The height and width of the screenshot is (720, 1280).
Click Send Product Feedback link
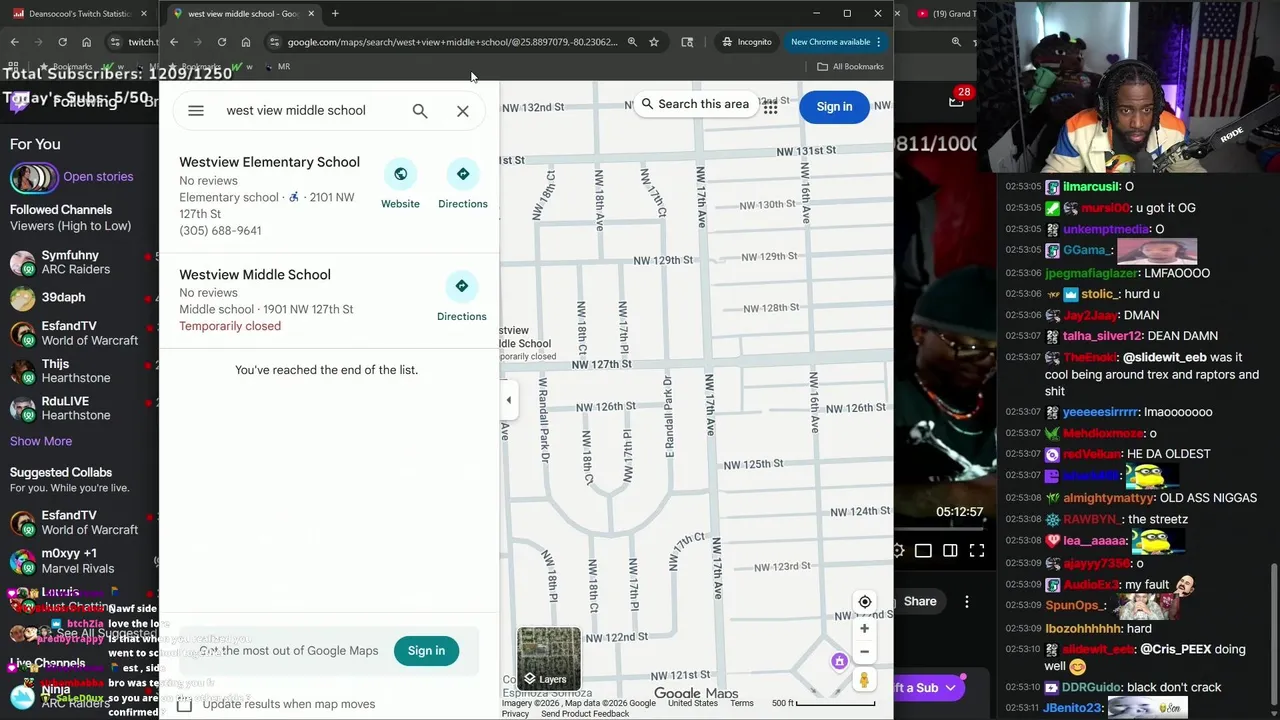(585, 714)
